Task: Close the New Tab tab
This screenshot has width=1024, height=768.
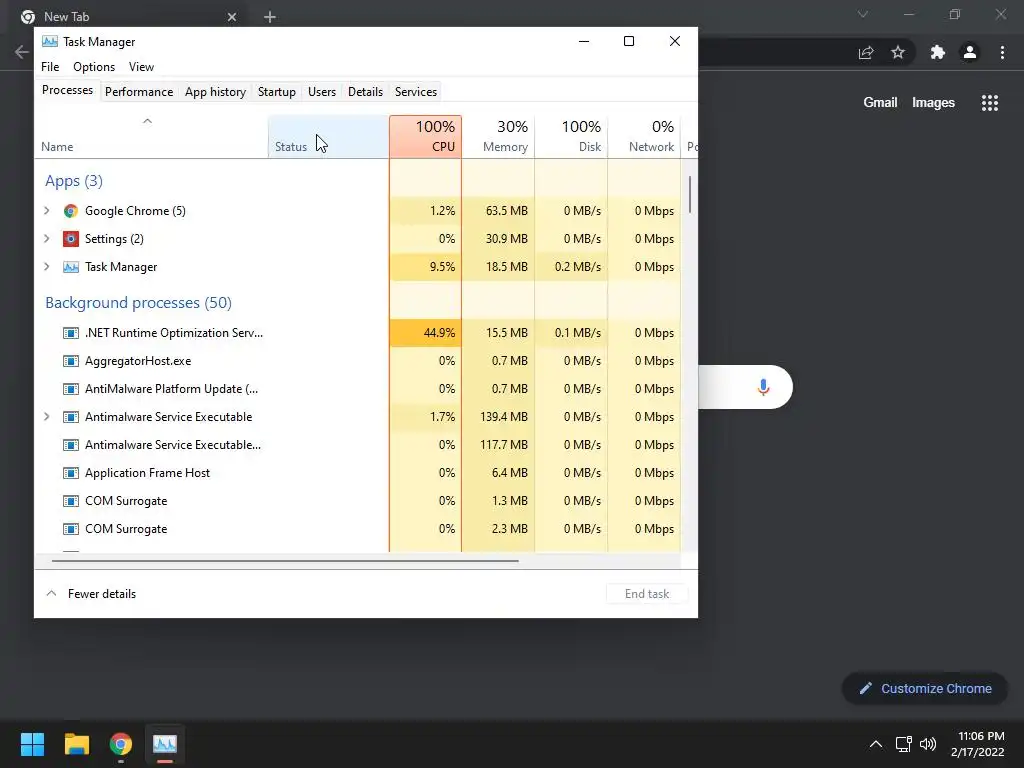Action: coord(232,17)
